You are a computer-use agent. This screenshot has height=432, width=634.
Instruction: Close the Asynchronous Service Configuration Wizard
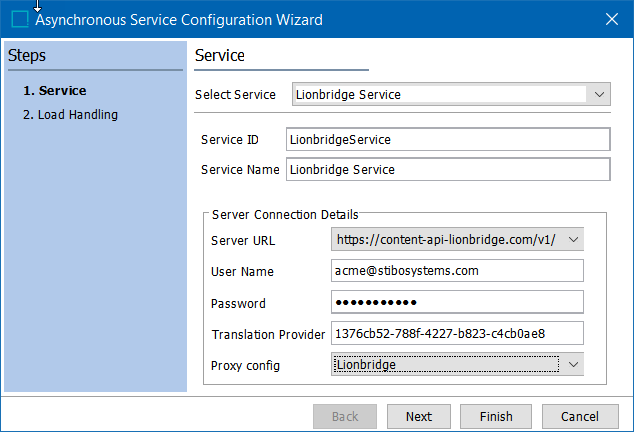pyautogui.click(x=611, y=19)
